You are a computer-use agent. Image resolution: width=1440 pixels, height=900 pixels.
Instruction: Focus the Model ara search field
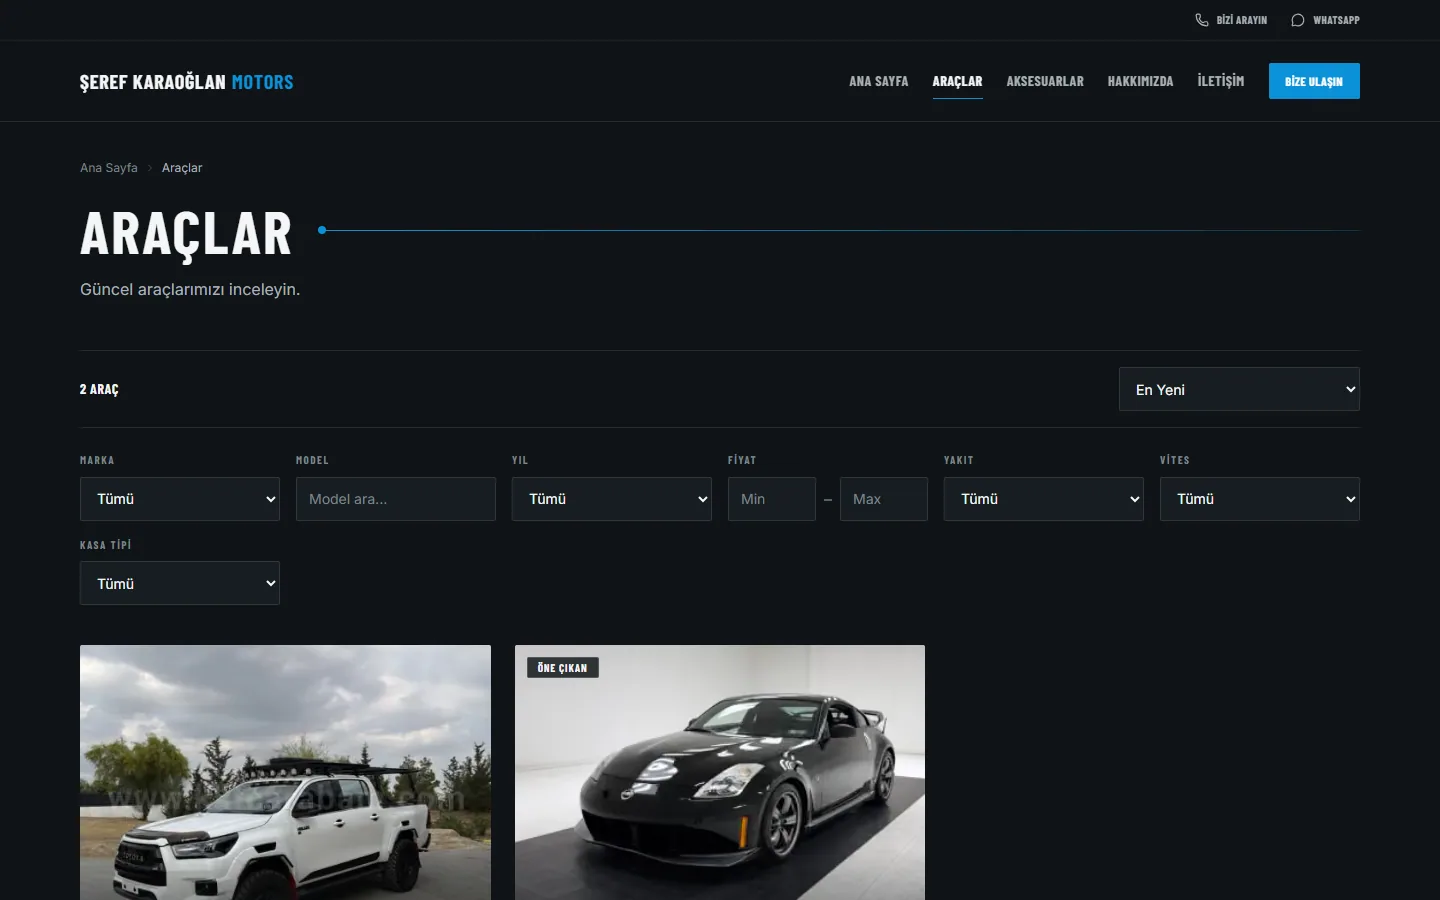point(396,499)
